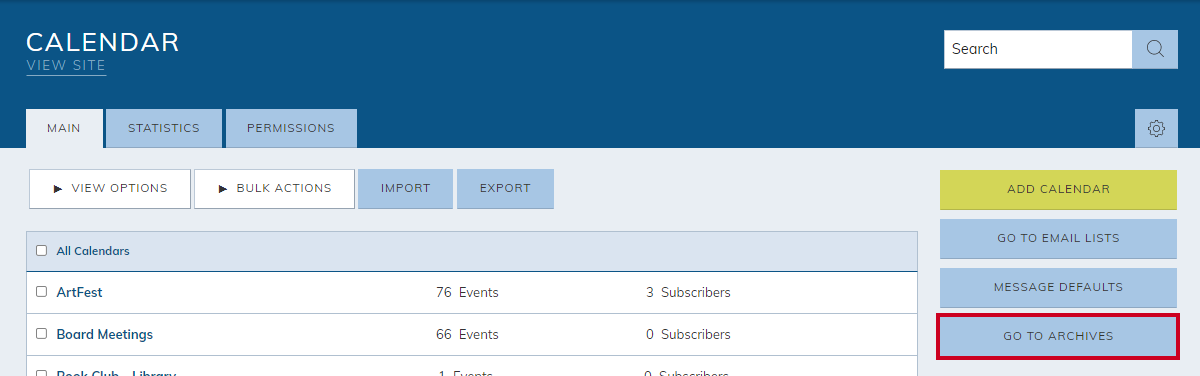Switch to the Main tab
The width and height of the screenshot is (1200, 376).
point(64,128)
